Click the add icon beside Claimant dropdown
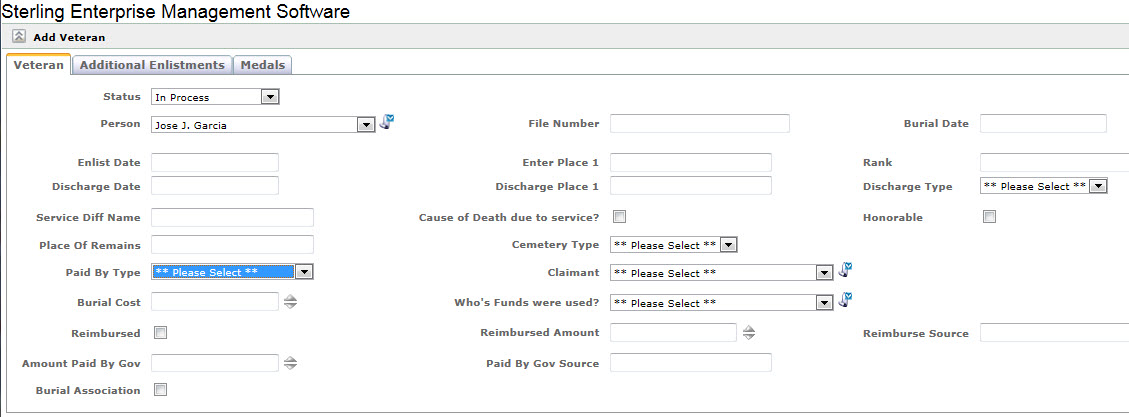Screen dimensions: 1129x417 click(x=845, y=270)
